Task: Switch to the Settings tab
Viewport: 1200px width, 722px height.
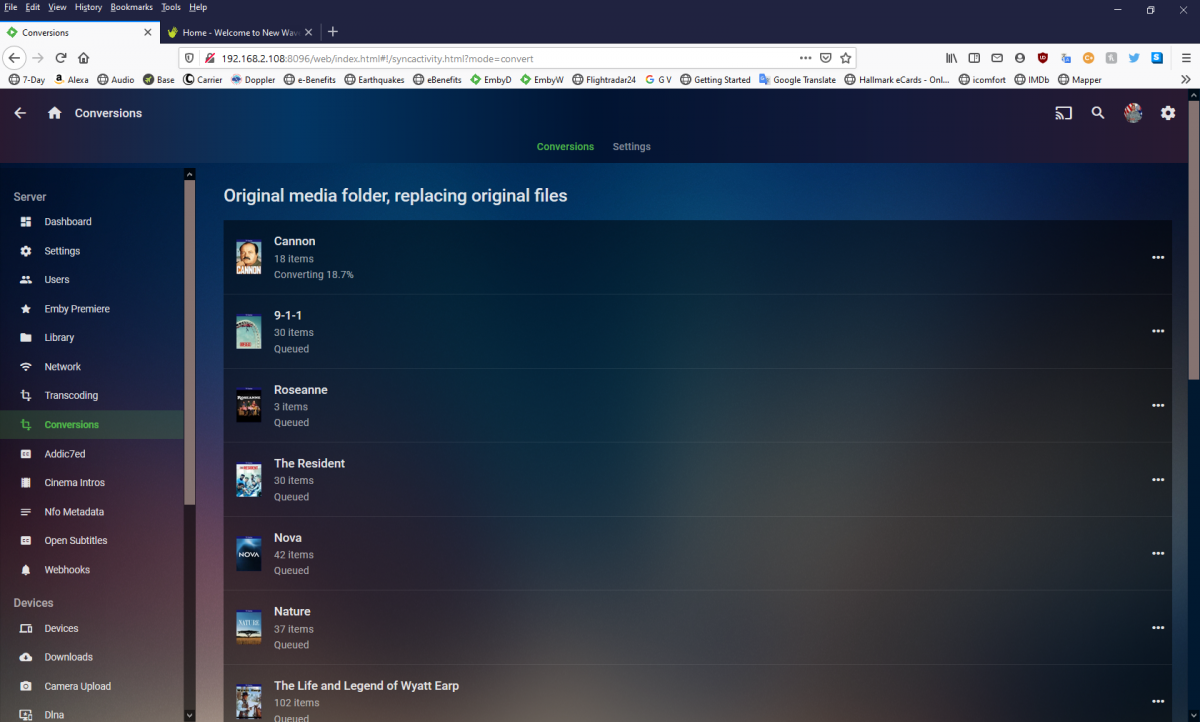Action: 631,147
